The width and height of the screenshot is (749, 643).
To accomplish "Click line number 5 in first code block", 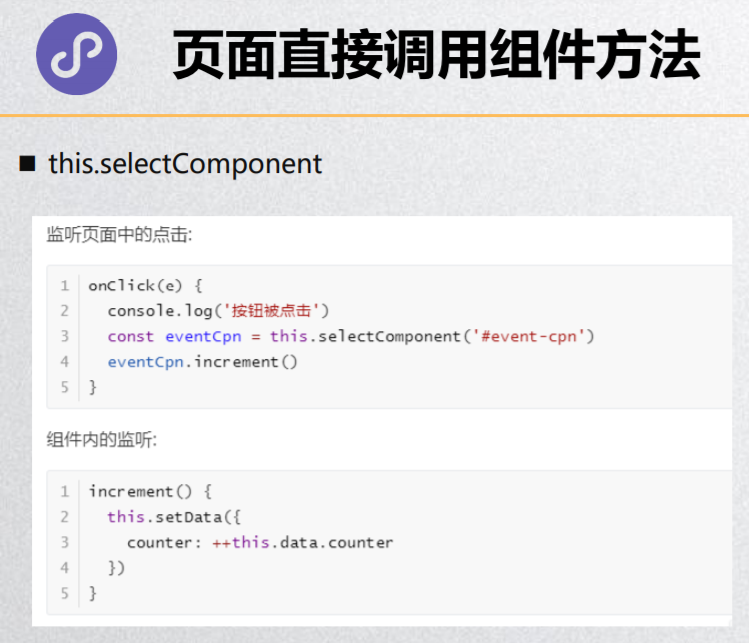I will (64, 387).
